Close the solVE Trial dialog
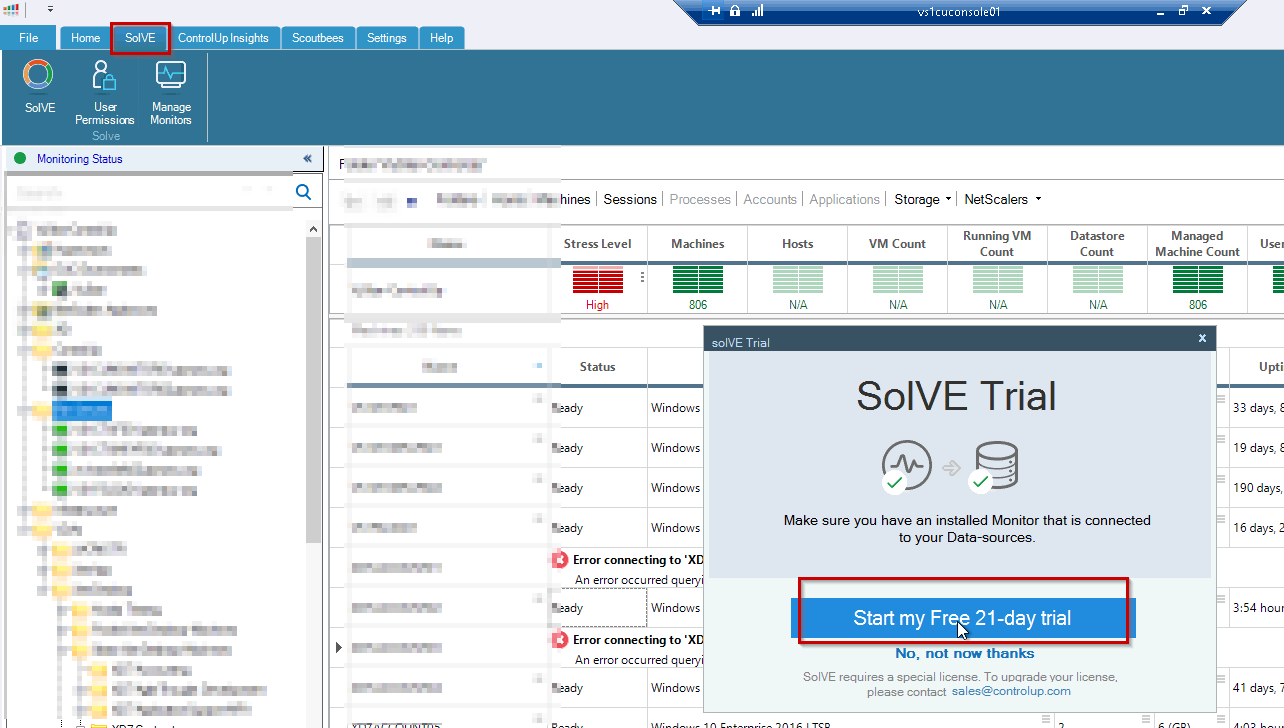The height and width of the screenshot is (728, 1284). pos(1202,338)
